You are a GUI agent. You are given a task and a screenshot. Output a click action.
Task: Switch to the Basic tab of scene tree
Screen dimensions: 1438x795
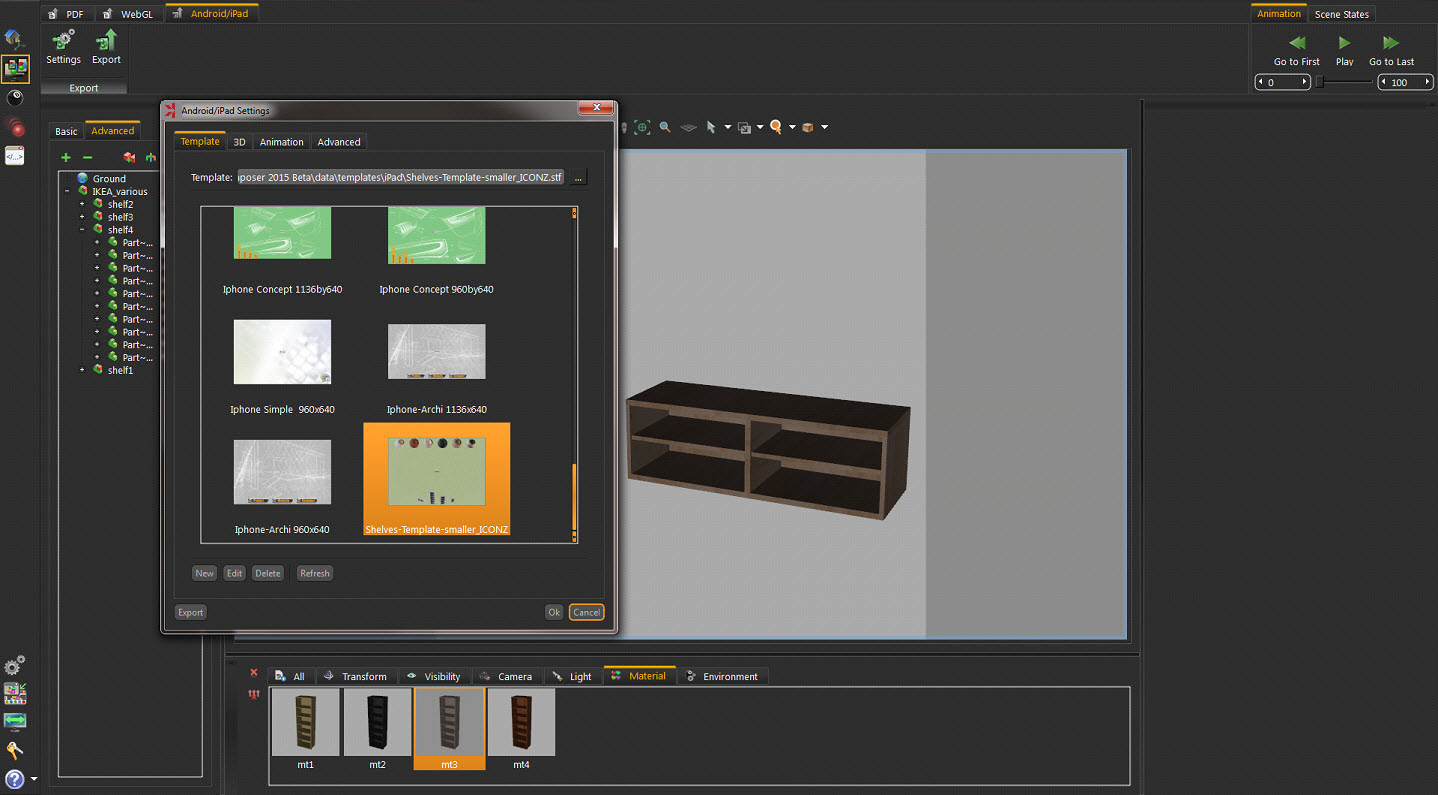[x=66, y=131]
